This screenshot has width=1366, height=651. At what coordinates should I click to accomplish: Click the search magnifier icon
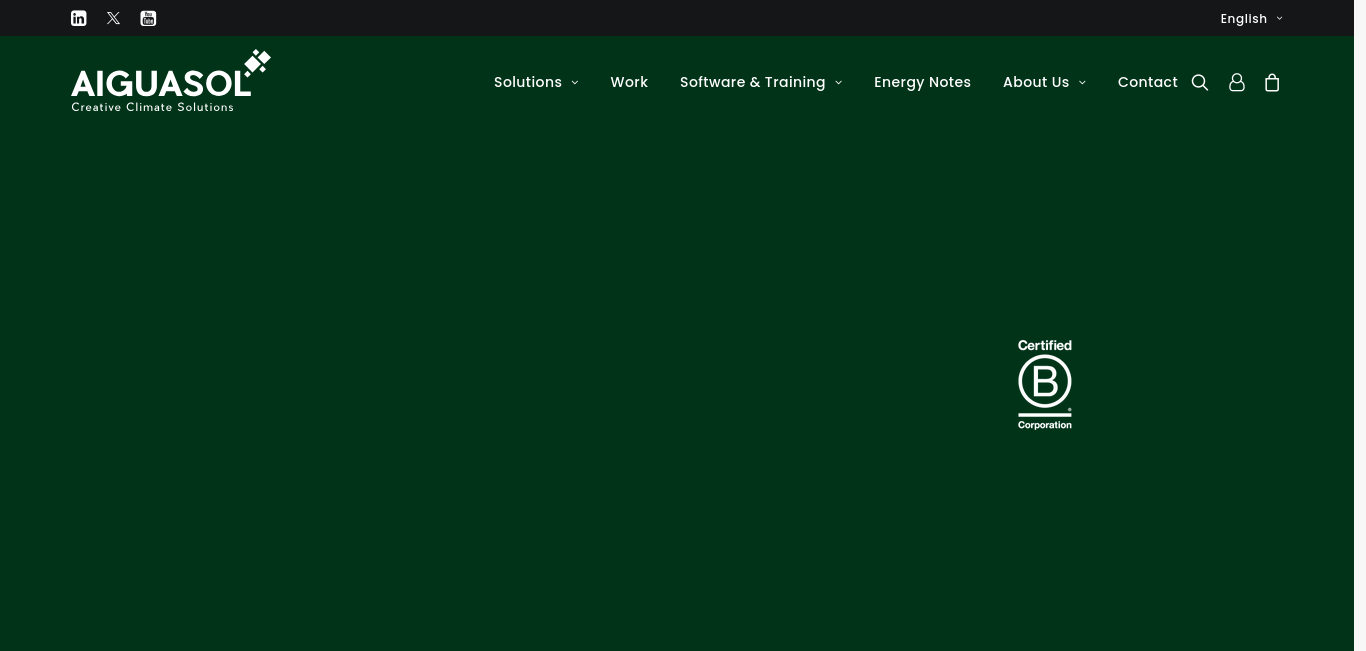[1200, 82]
